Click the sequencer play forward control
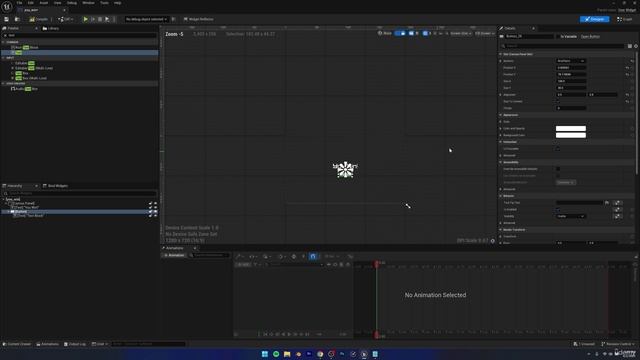The height and width of the screenshot is (360, 640). [x=289, y=334]
